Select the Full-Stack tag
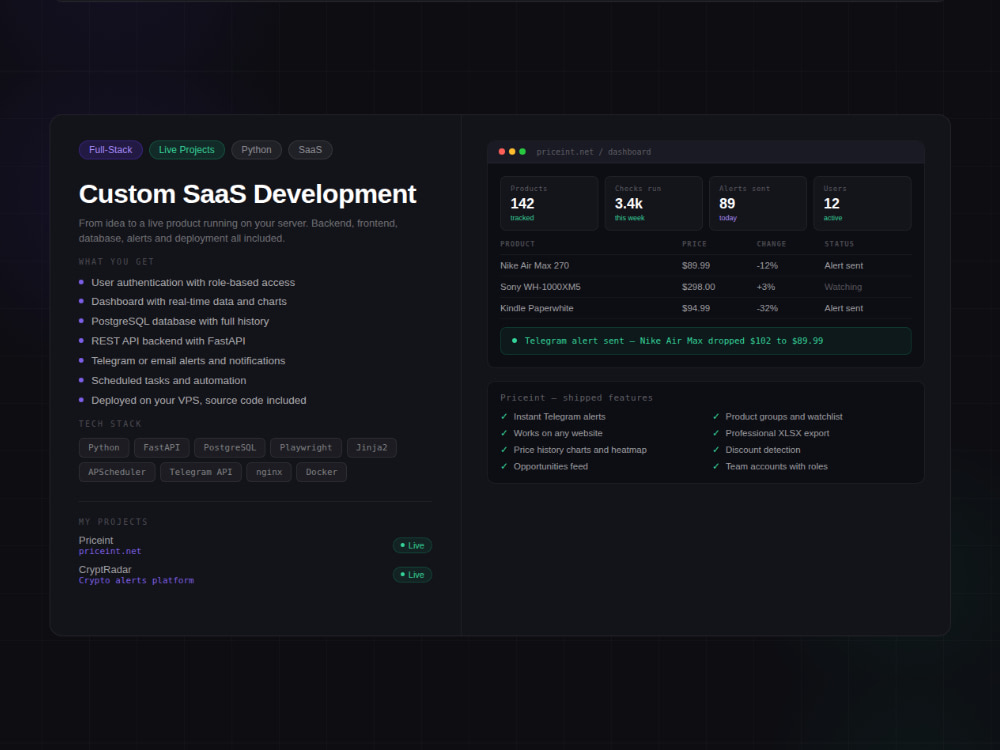Image resolution: width=1000 pixels, height=750 pixels. [110, 150]
